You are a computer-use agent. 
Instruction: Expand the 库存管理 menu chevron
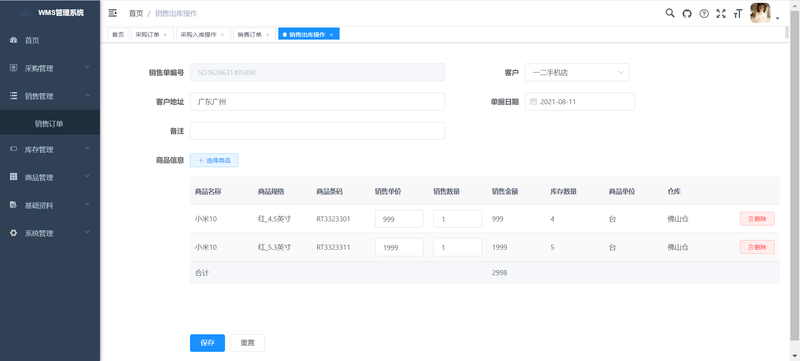coord(87,148)
